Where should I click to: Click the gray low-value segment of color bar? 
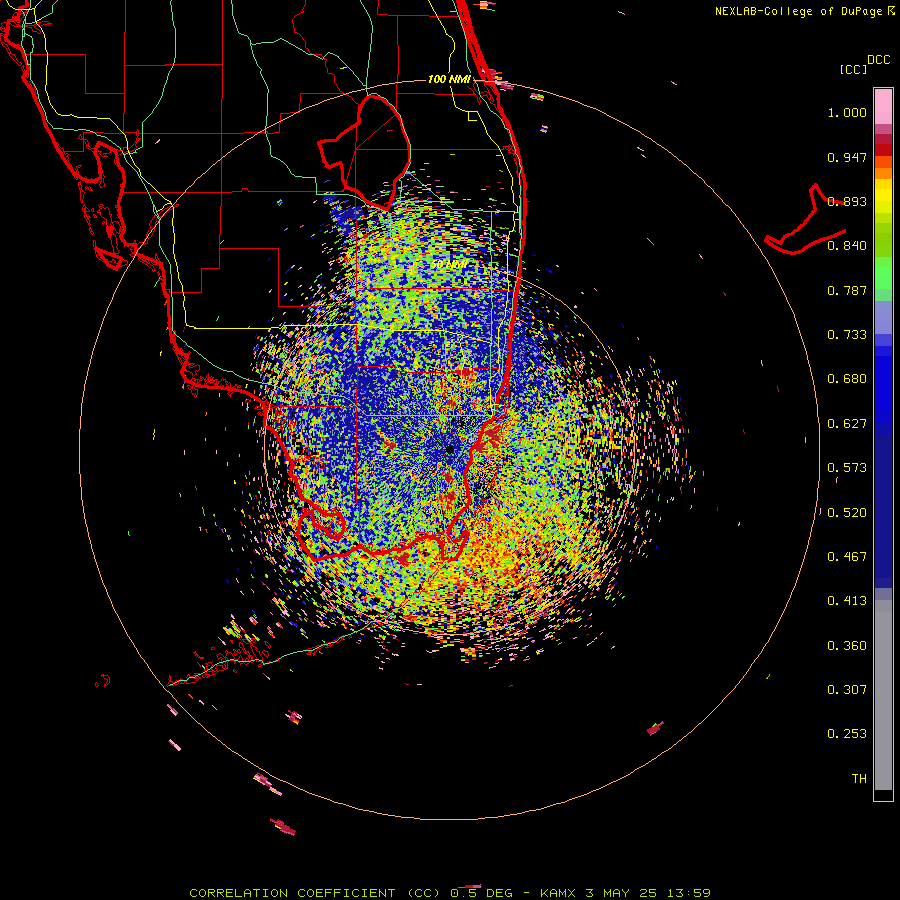pyautogui.click(x=883, y=695)
